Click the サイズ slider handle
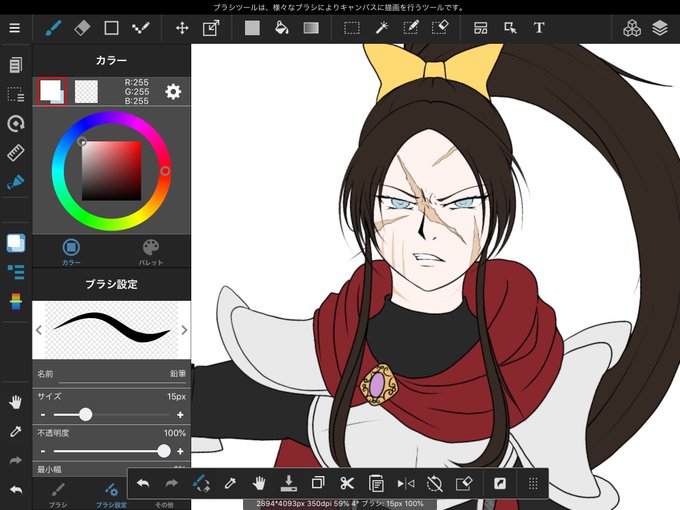 coord(86,415)
